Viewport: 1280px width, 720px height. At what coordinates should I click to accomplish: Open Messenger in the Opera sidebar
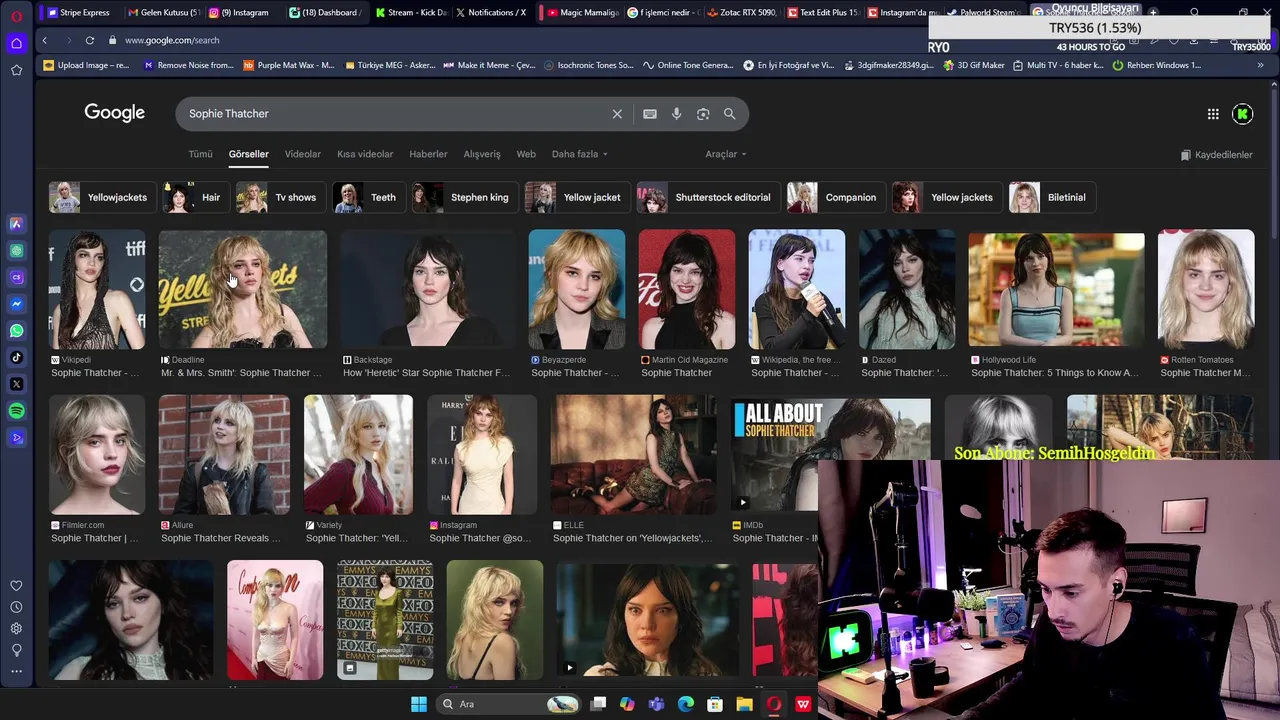pos(16,304)
